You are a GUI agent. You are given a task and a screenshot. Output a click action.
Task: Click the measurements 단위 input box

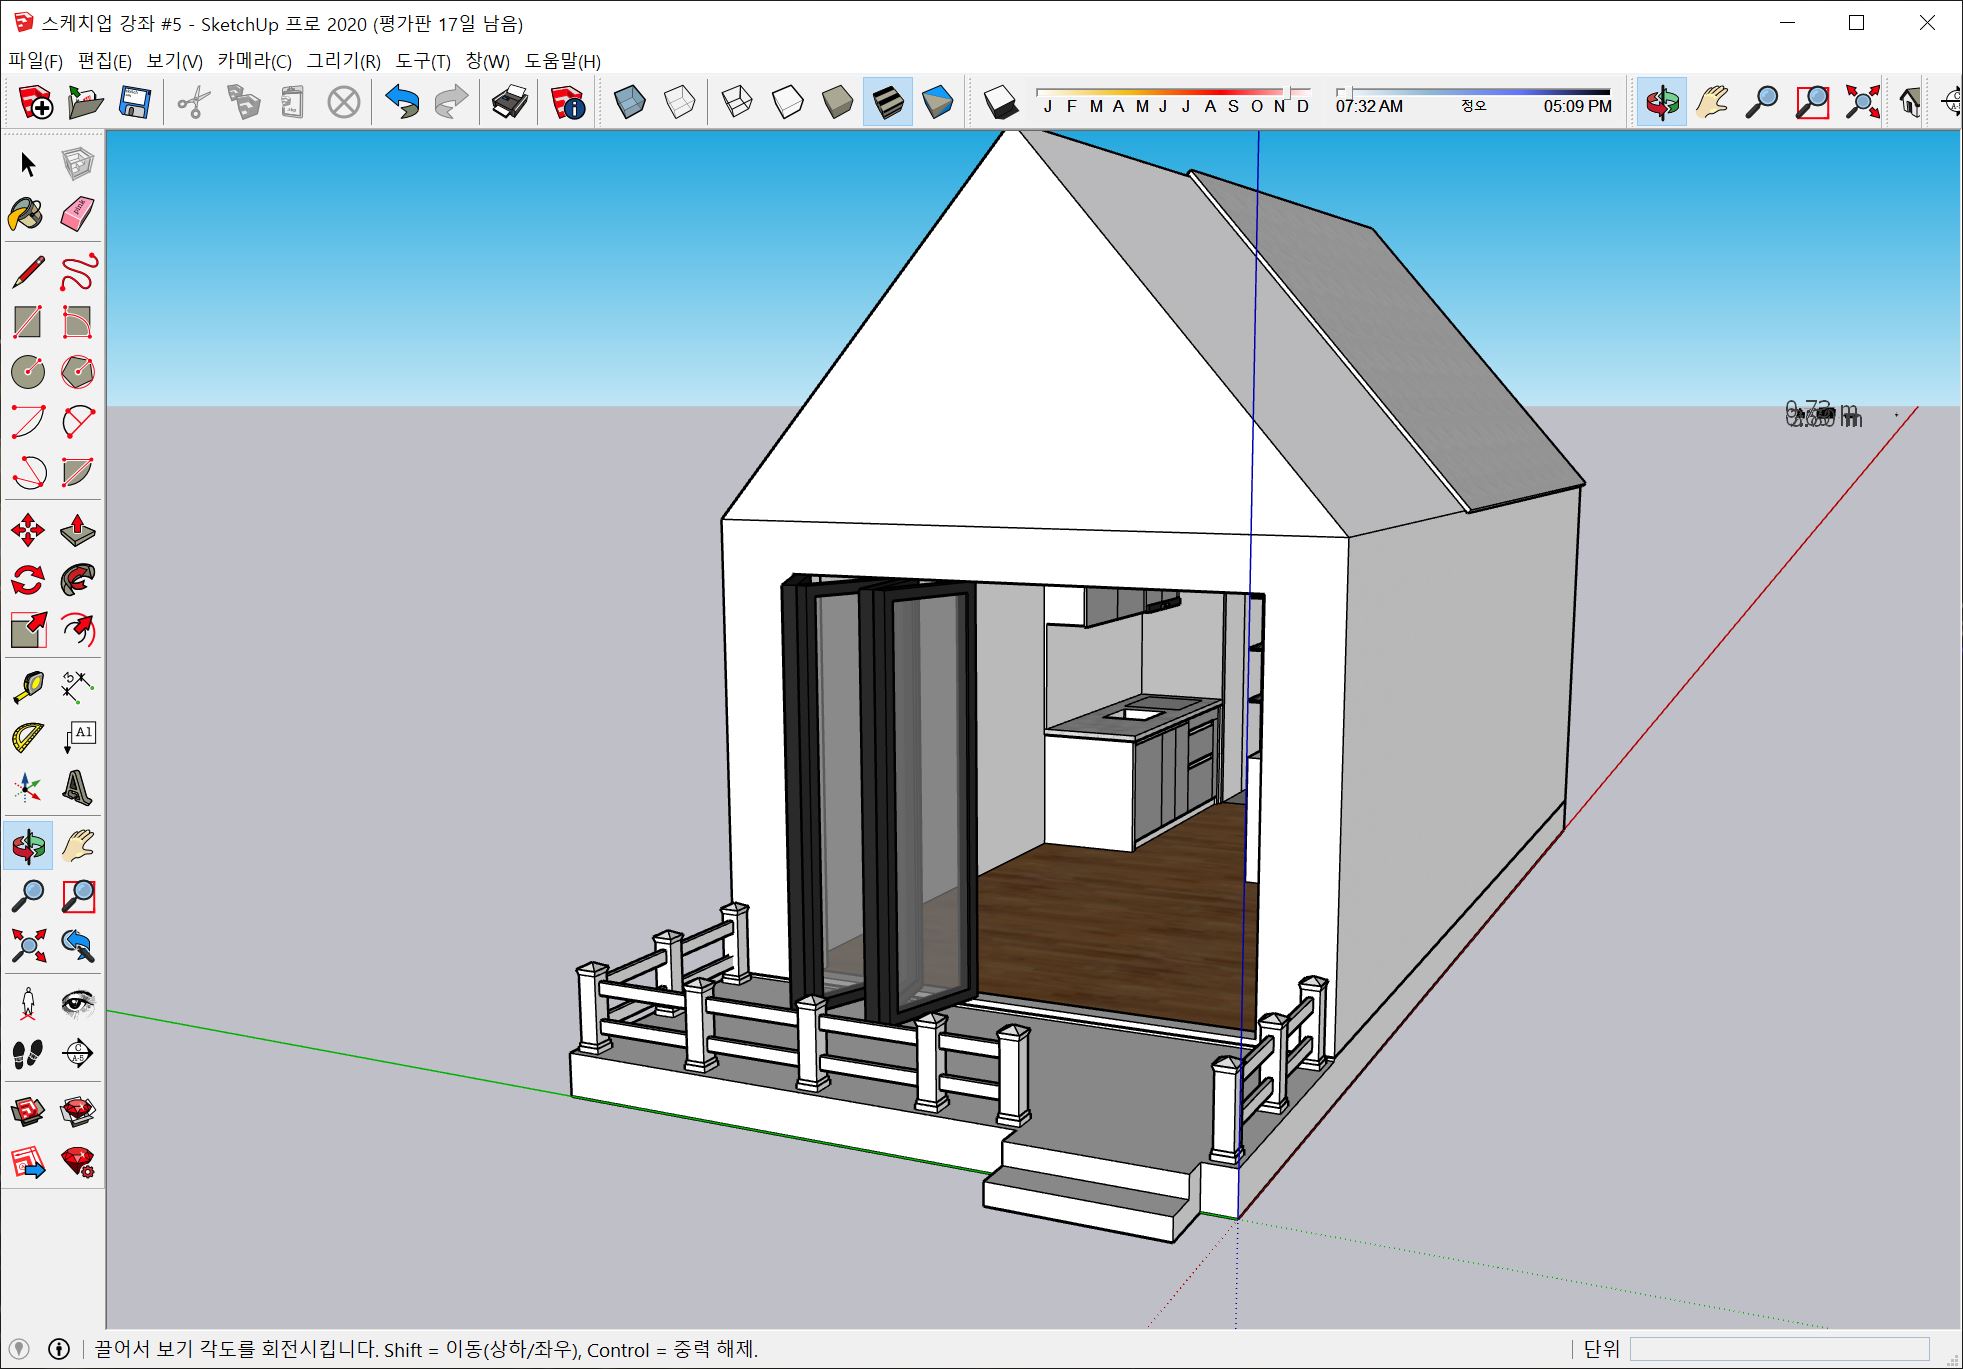1779,1349
